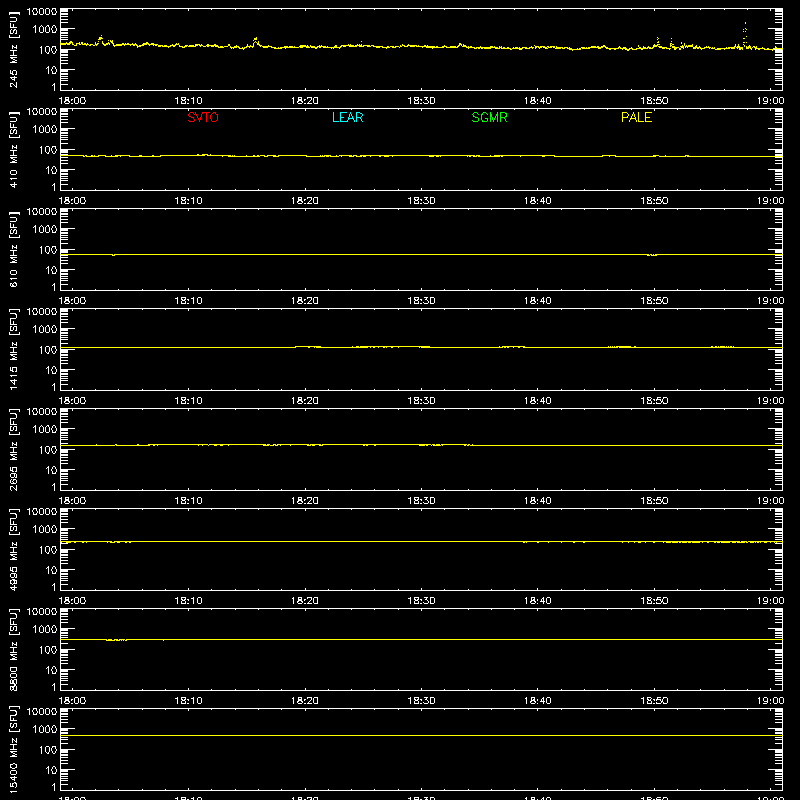Click 18:40 label under the 410 MHz plot
Screen dimensions: 800x800
click(538, 201)
